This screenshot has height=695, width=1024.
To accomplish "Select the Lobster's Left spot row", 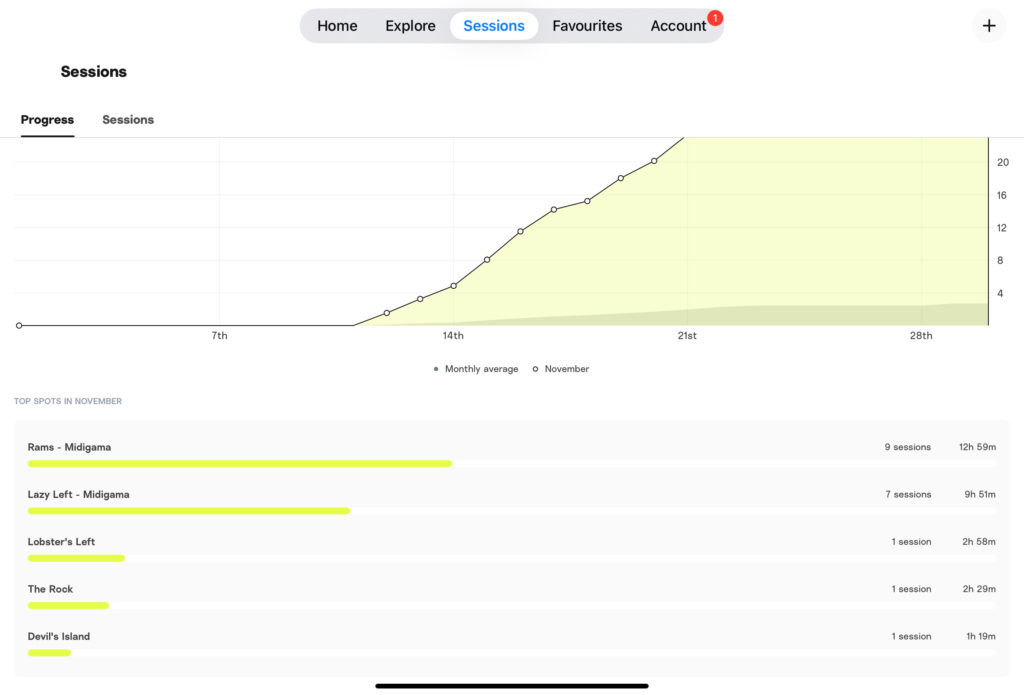I will [x=61, y=542].
